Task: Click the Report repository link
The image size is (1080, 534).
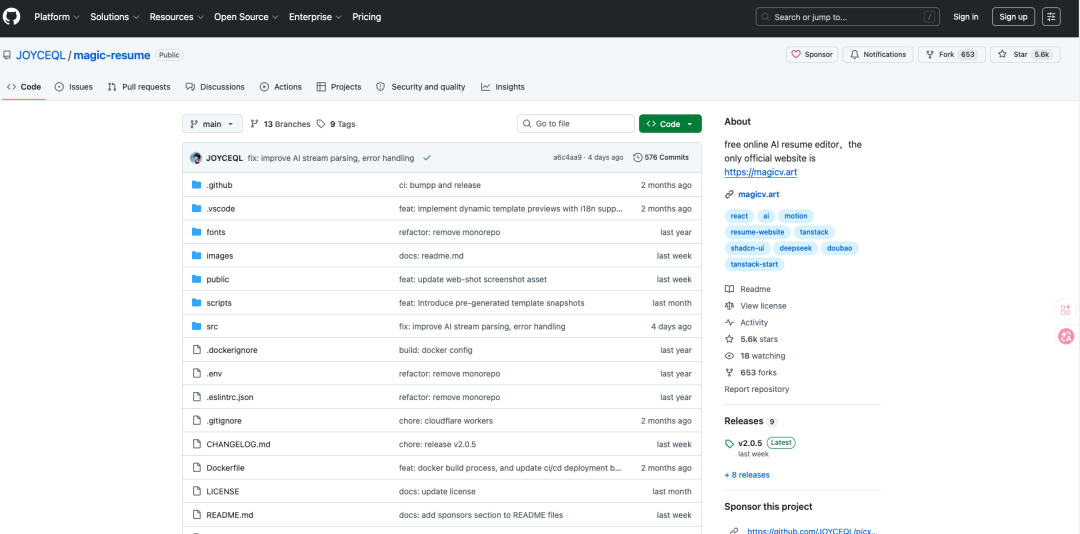Action: tap(756, 389)
